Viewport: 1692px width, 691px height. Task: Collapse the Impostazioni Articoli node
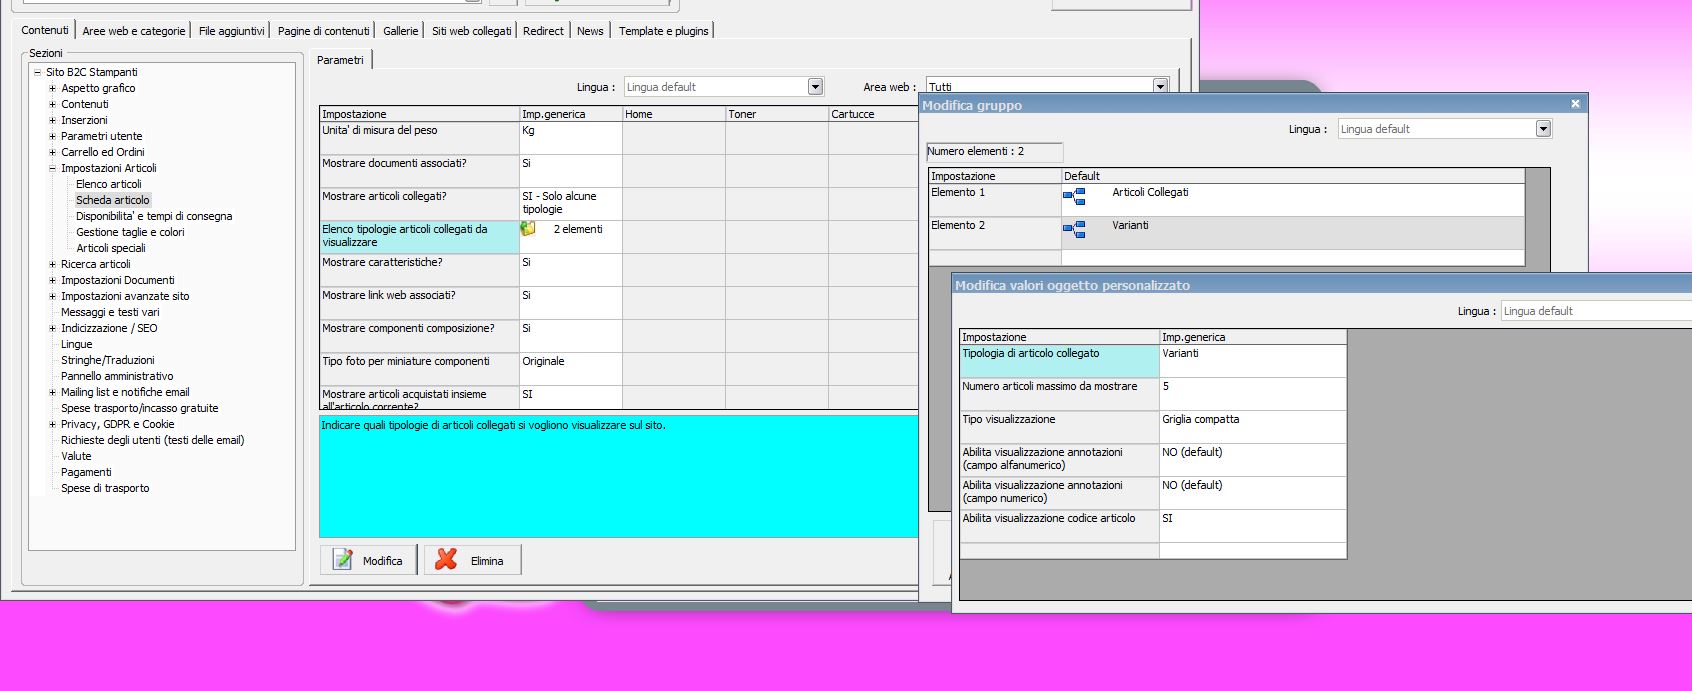(x=53, y=168)
